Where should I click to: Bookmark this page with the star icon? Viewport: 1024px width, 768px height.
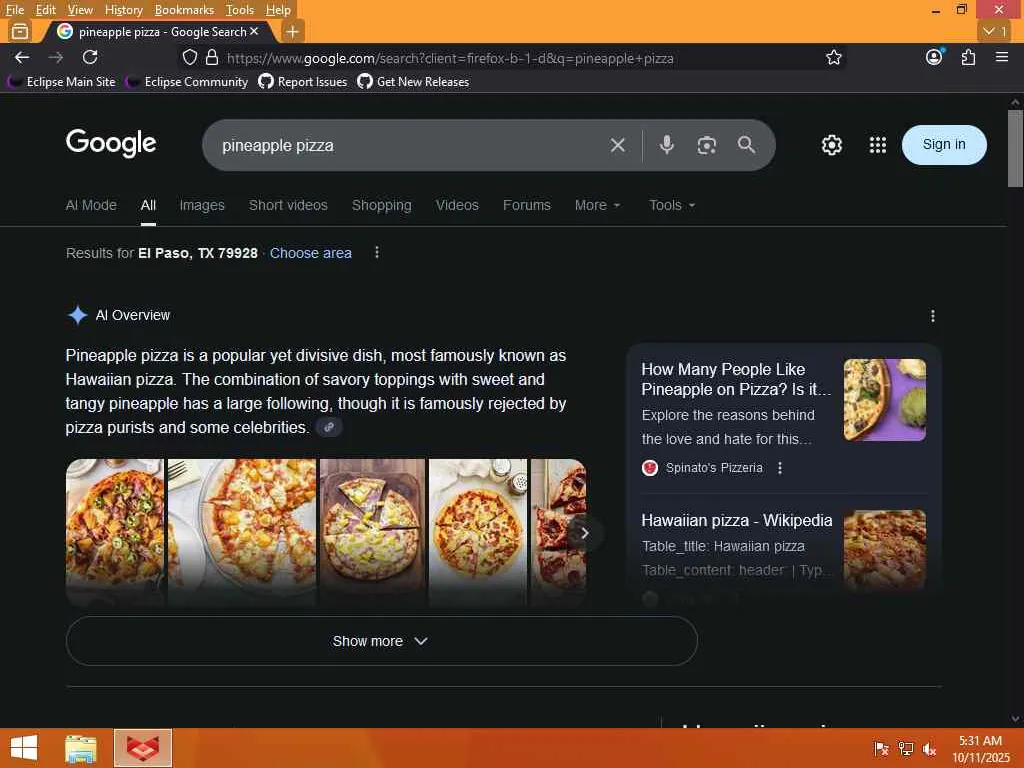(x=833, y=57)
